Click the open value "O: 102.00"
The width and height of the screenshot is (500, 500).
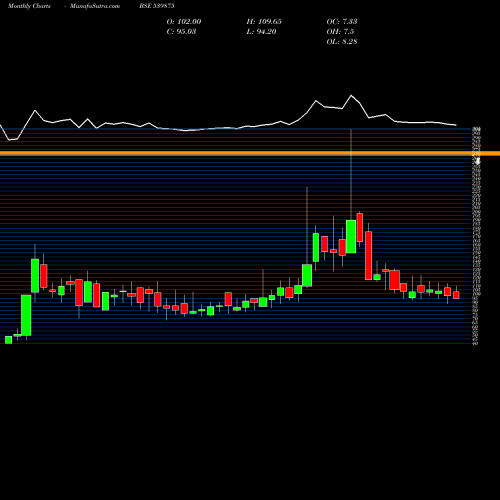184,21
